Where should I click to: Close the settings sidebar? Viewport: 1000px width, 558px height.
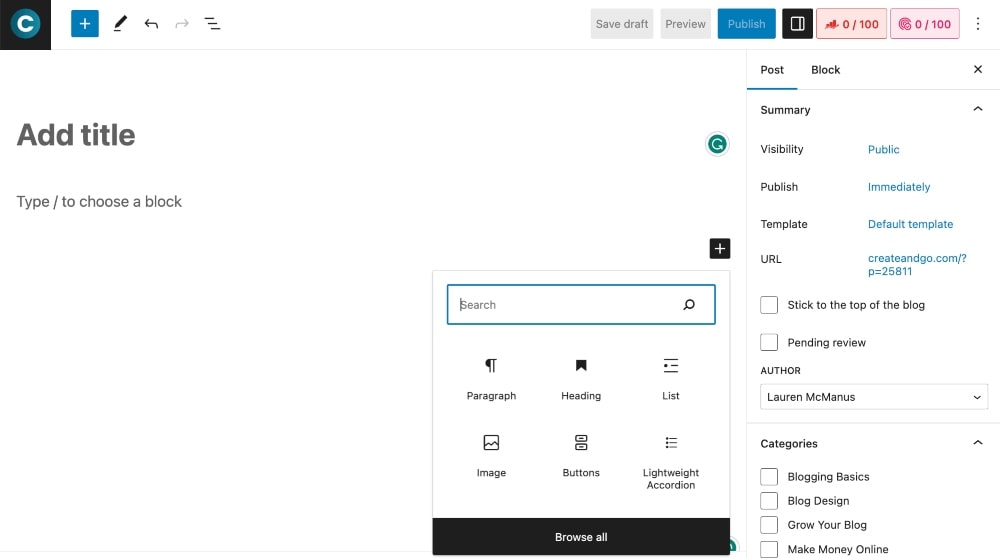pos(978,69)
